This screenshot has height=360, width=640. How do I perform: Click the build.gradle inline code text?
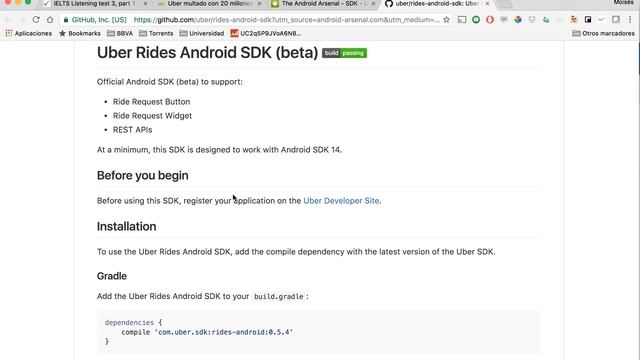[279, 297]
